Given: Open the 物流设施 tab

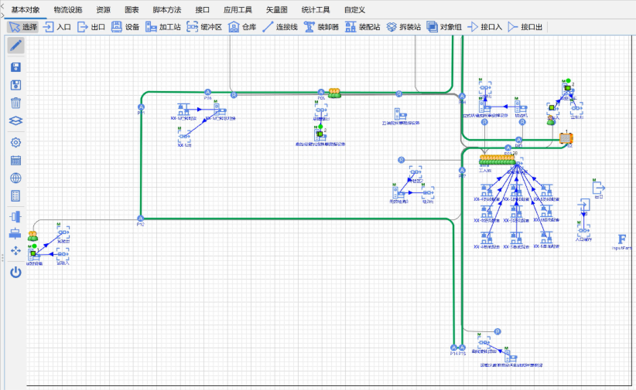Looking at the screenshot, I should coord(68,10).
